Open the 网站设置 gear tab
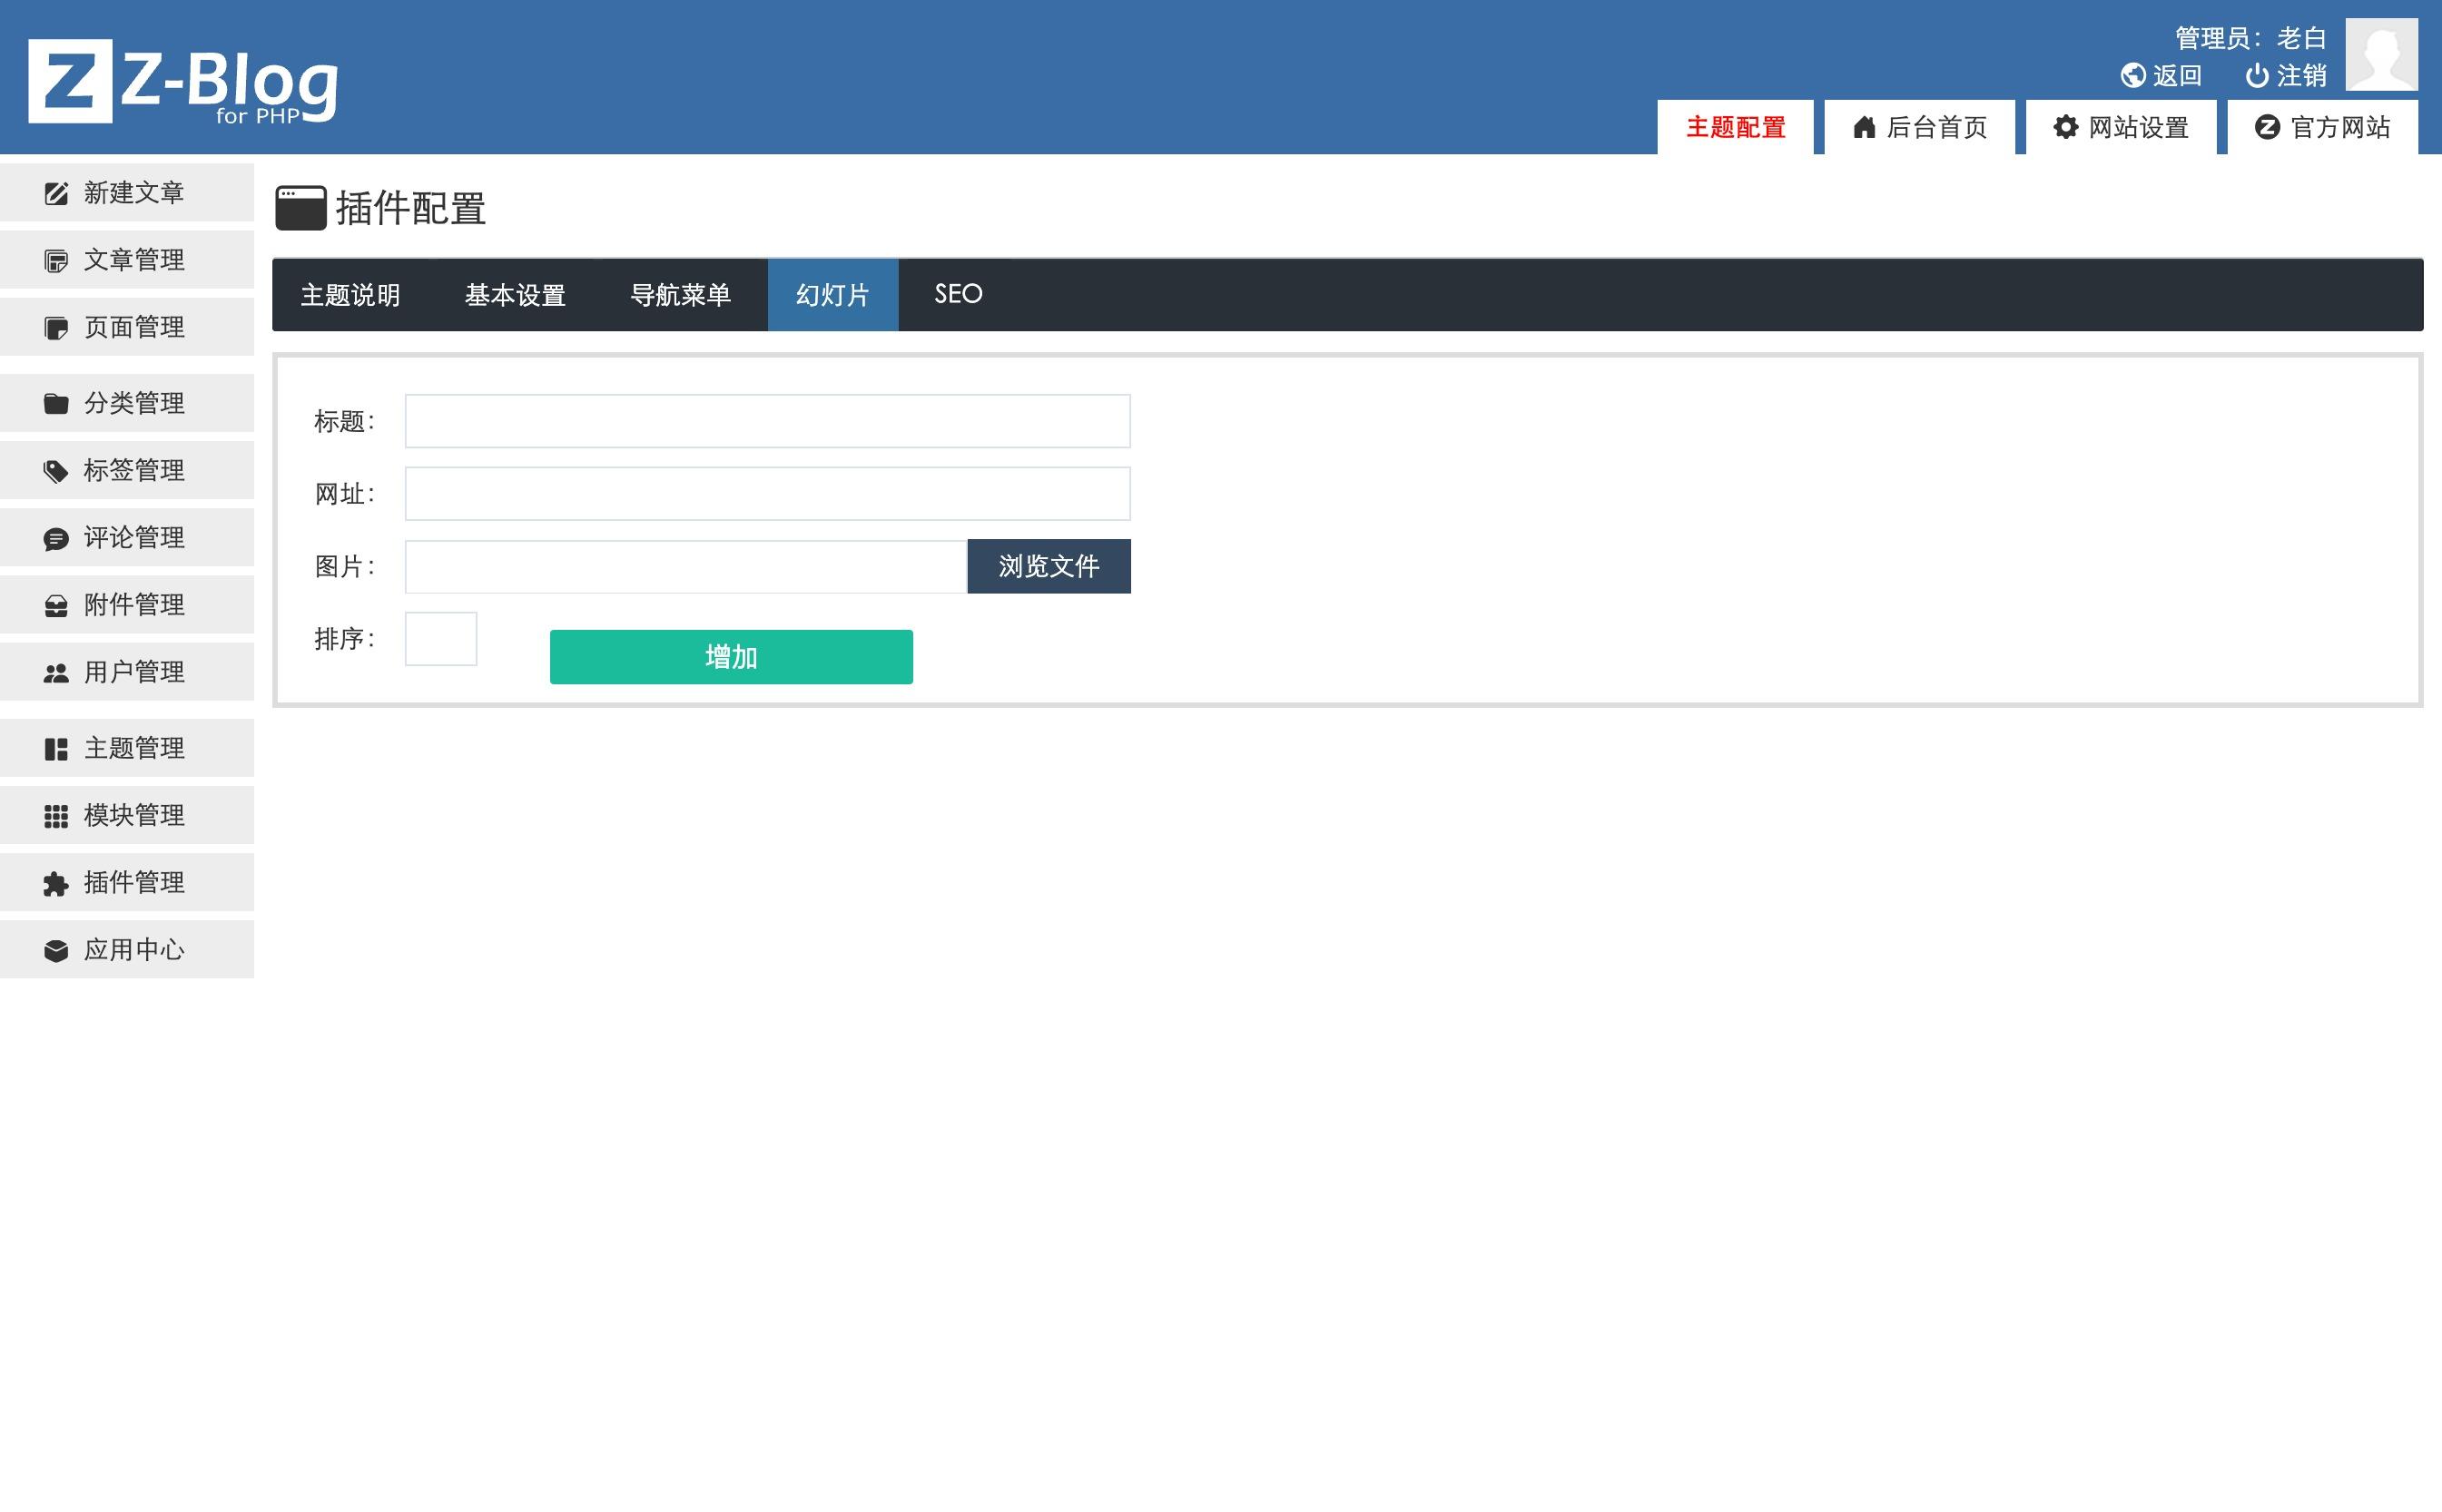The width and height of the screenshot is (2442, 1512). [x=2120, y=128]
